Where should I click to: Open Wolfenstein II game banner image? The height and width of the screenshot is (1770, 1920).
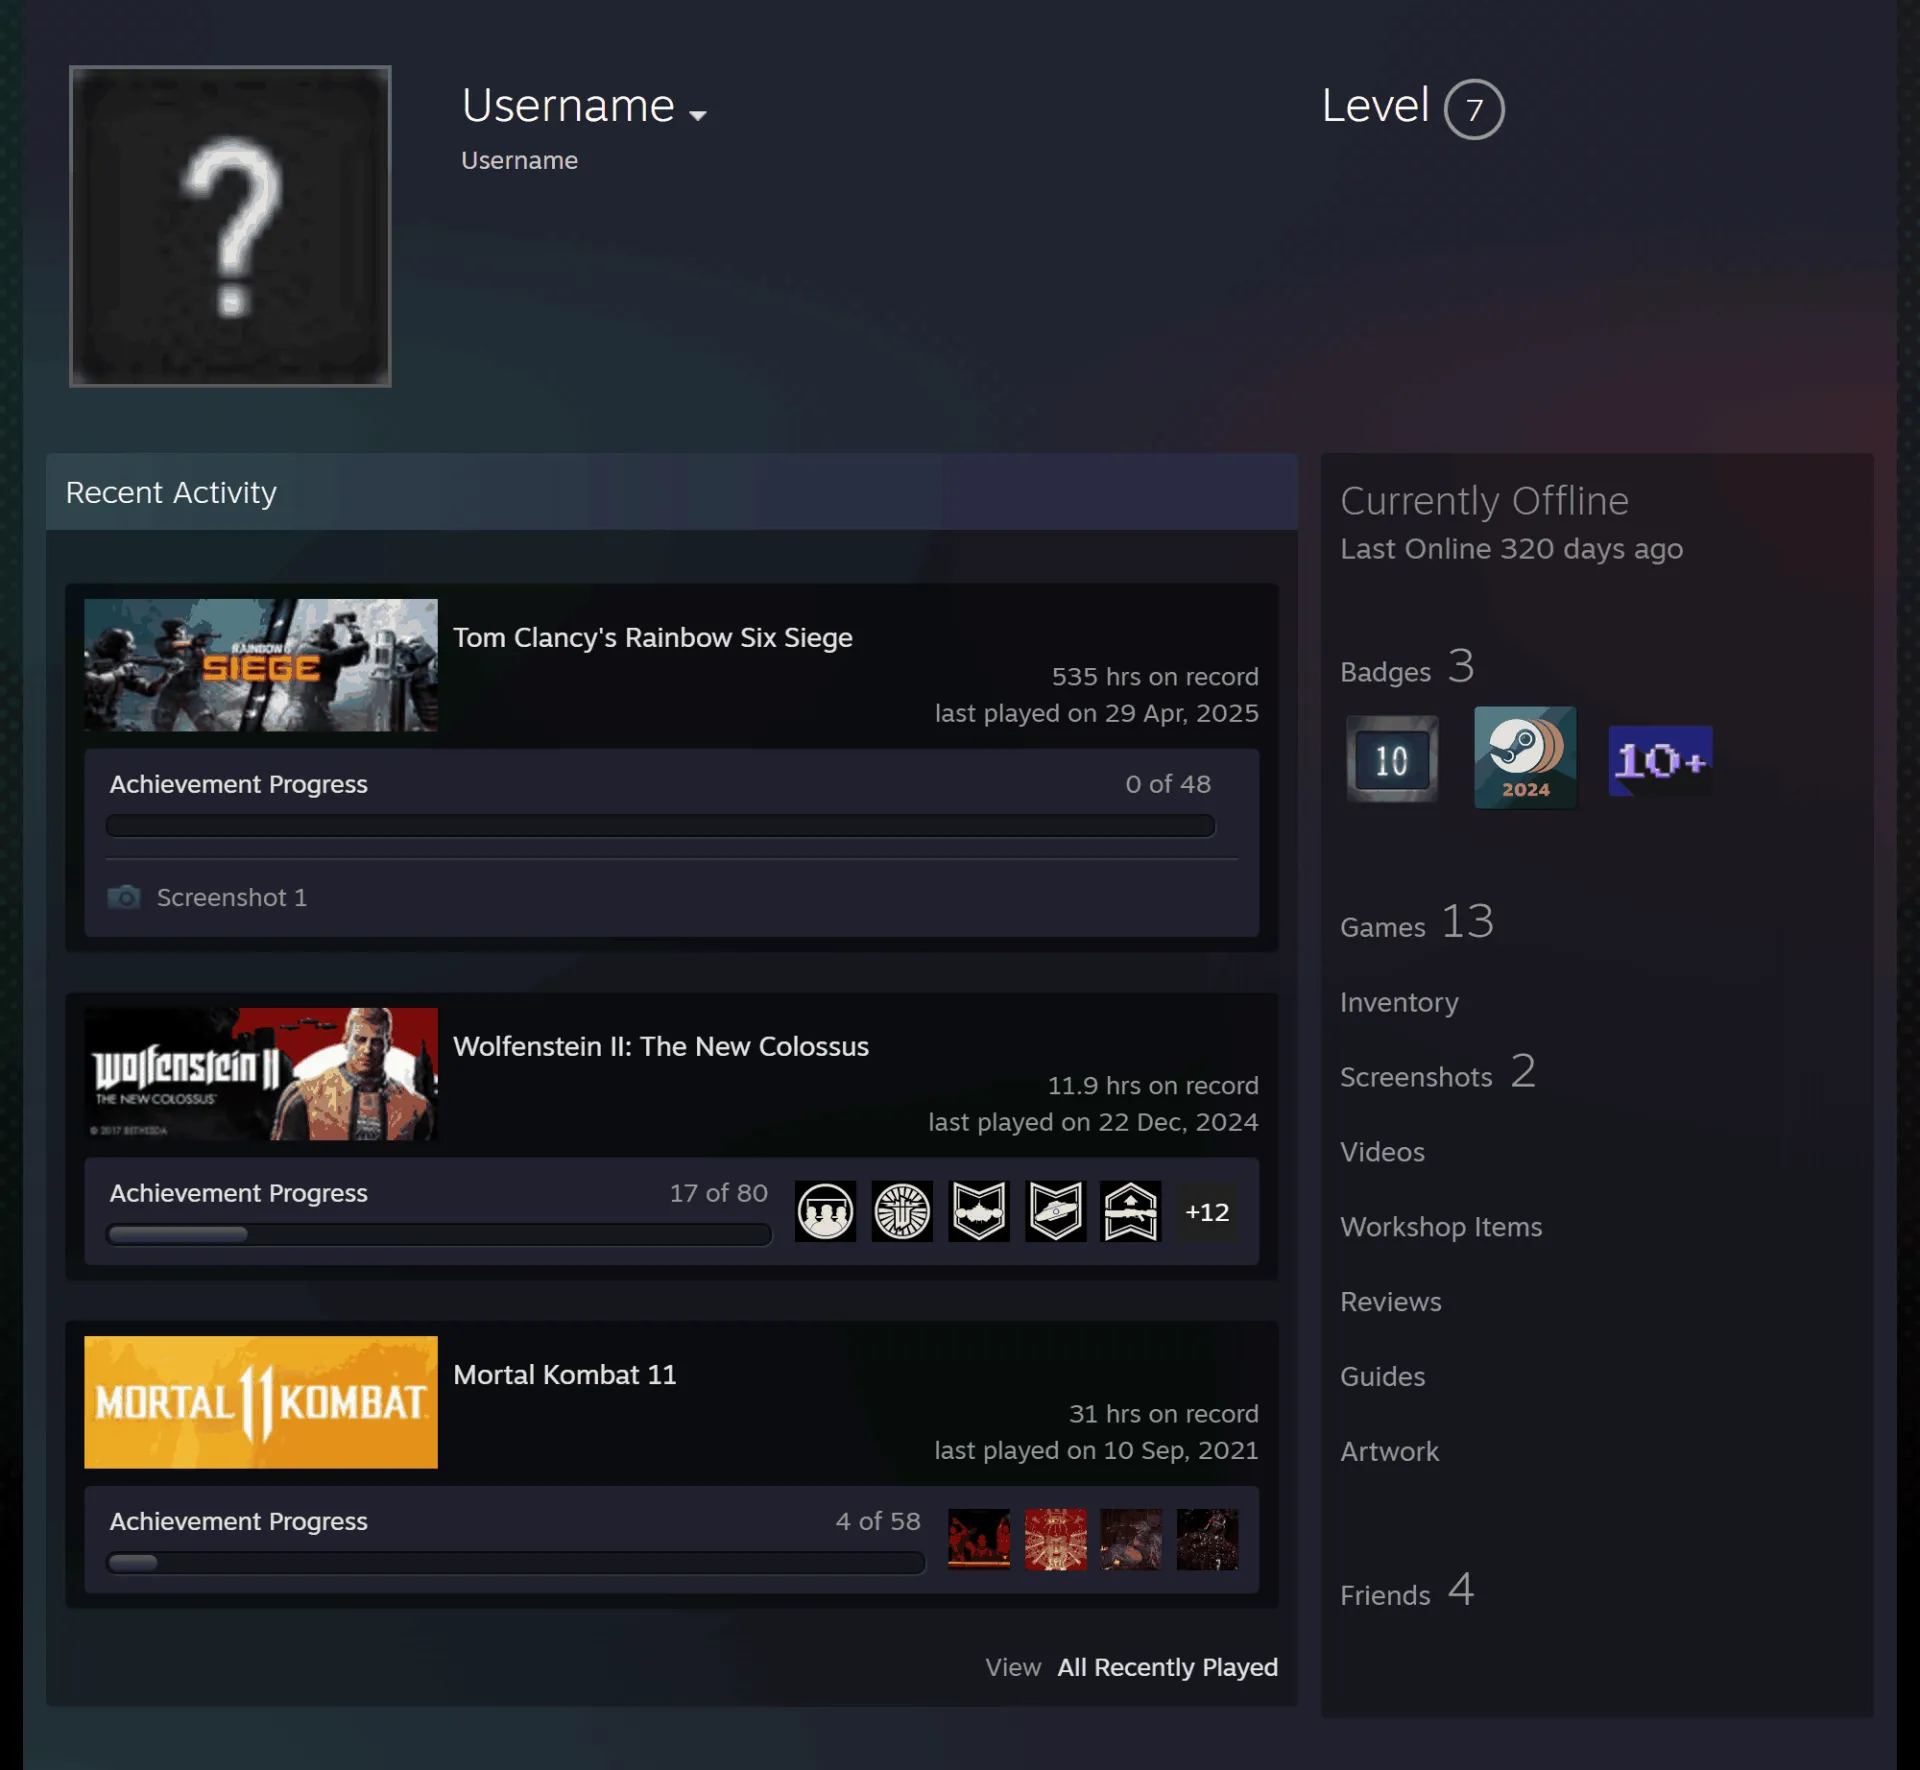(261, 1074)
